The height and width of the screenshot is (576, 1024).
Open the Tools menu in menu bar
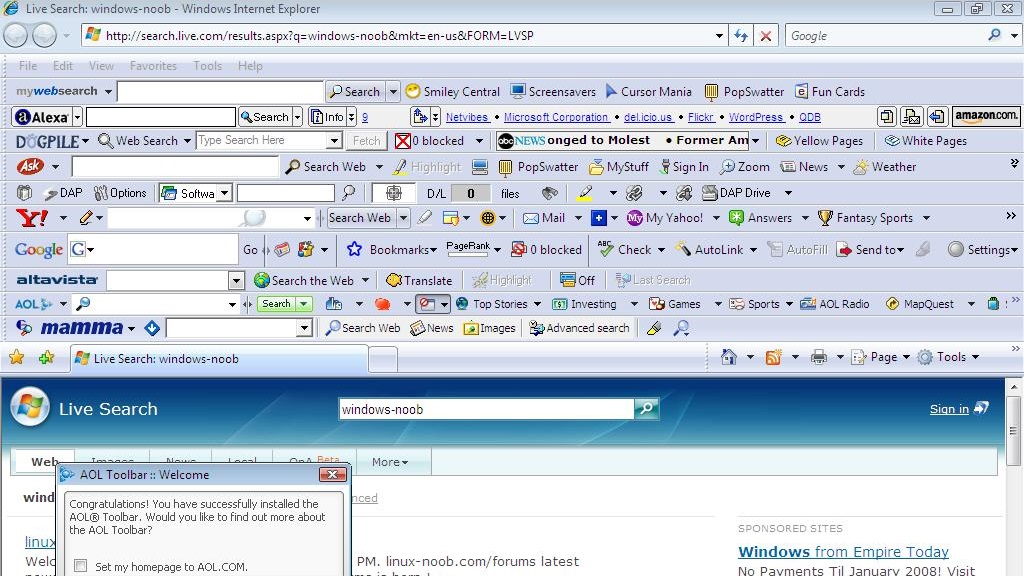click(x=207, y=66)
